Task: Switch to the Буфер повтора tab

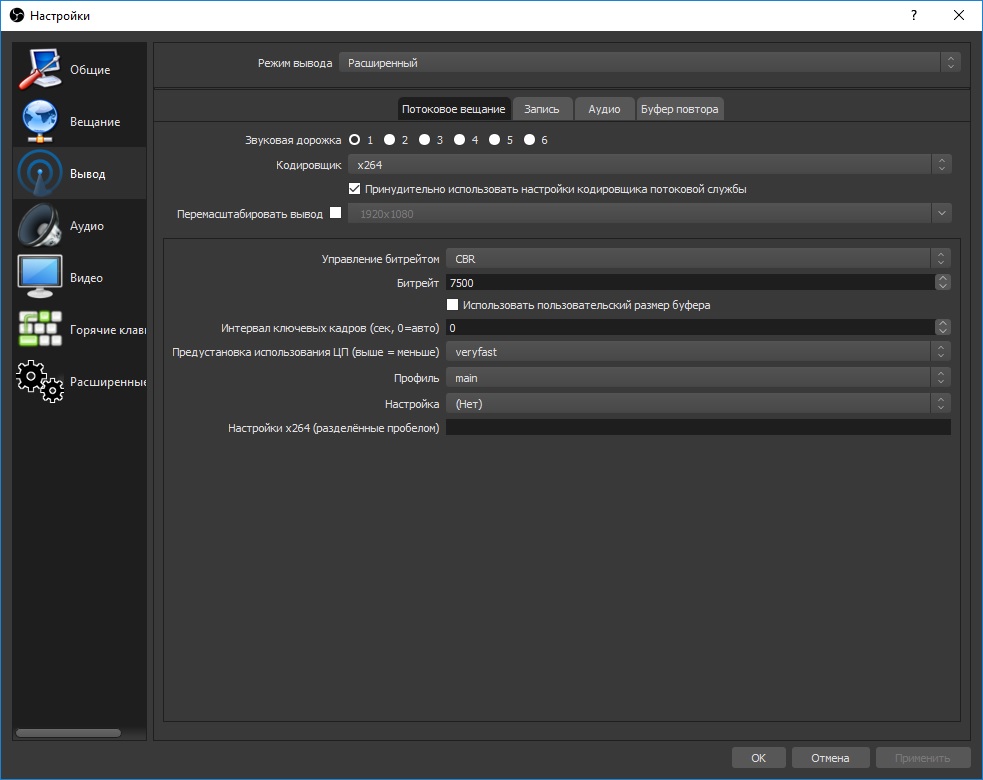Action: point(679,109)
